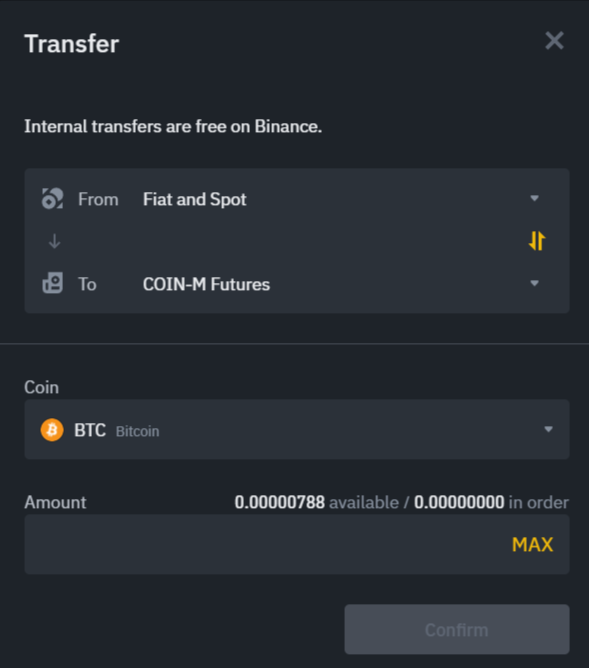The image size is (589, 668).
Task: Close the Transfer dialog
Action: (x=554, y=41)
